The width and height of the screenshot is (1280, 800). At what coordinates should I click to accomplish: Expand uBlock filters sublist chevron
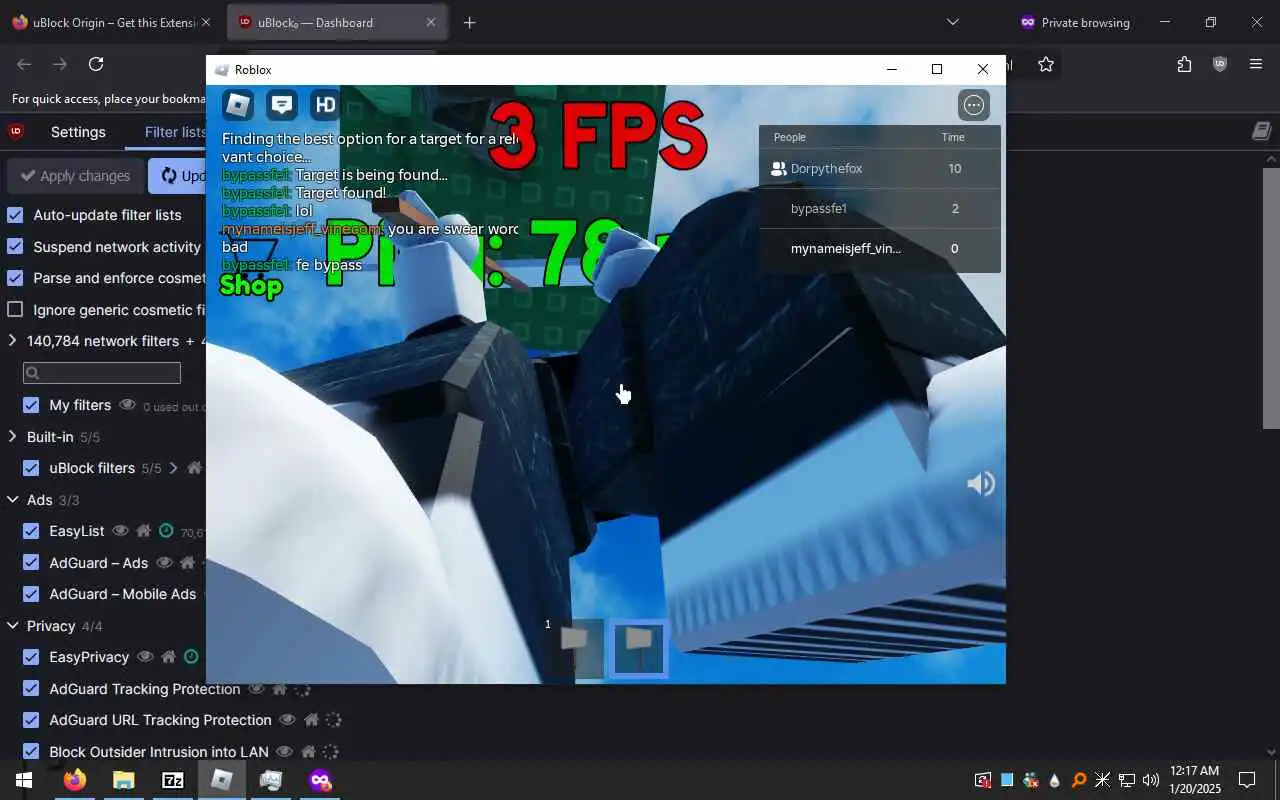173,468
